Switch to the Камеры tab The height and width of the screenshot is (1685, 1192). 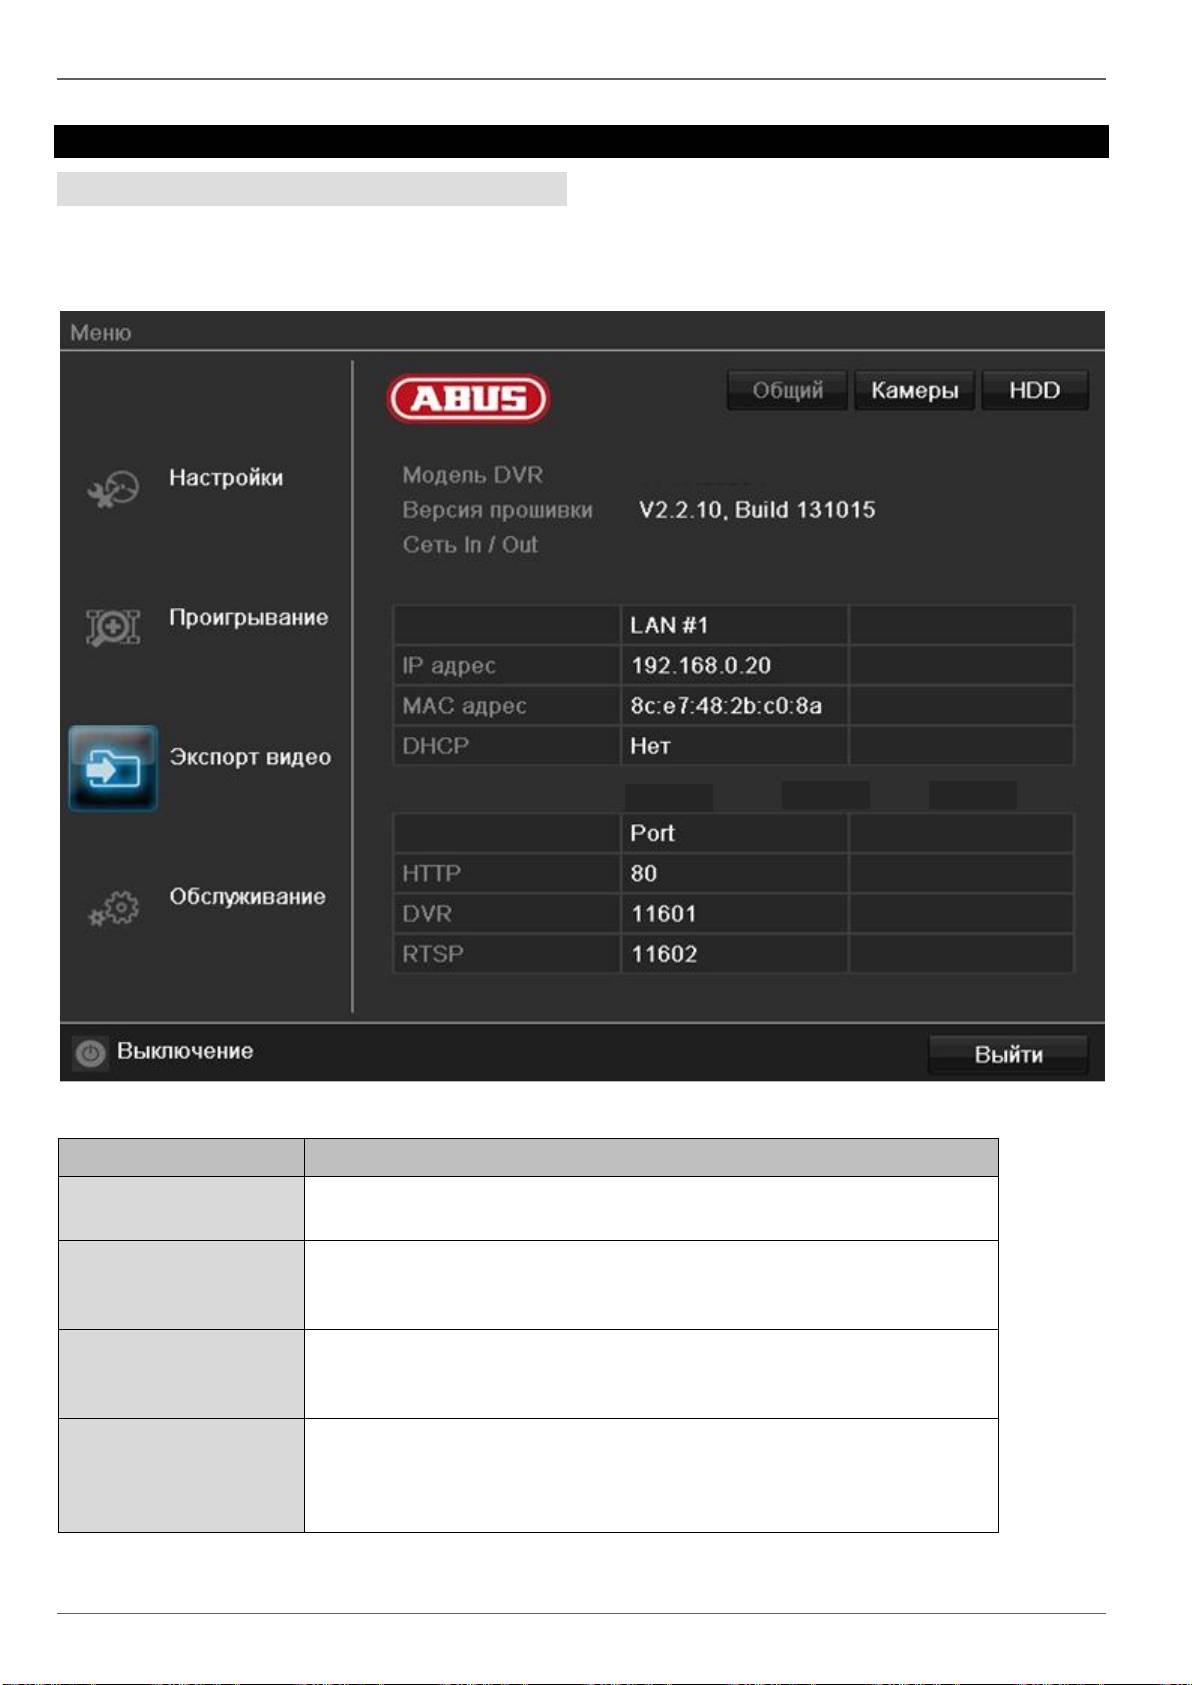(x=914, y=391)
